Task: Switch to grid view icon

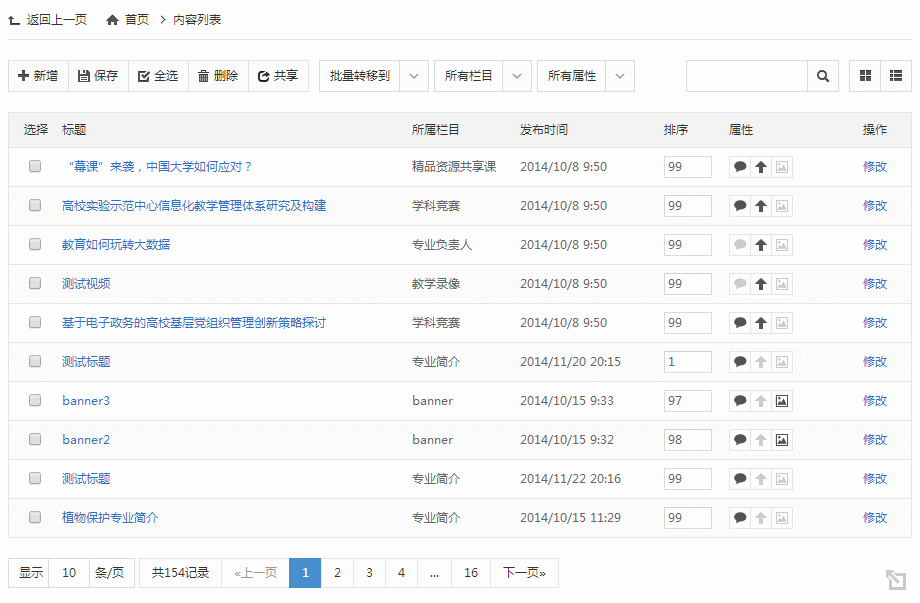Action: [865, 76]
